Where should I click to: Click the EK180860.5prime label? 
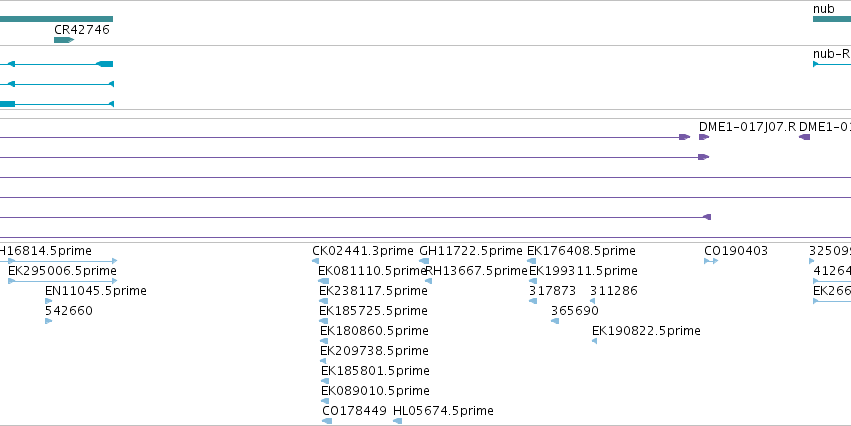[374, 331]
